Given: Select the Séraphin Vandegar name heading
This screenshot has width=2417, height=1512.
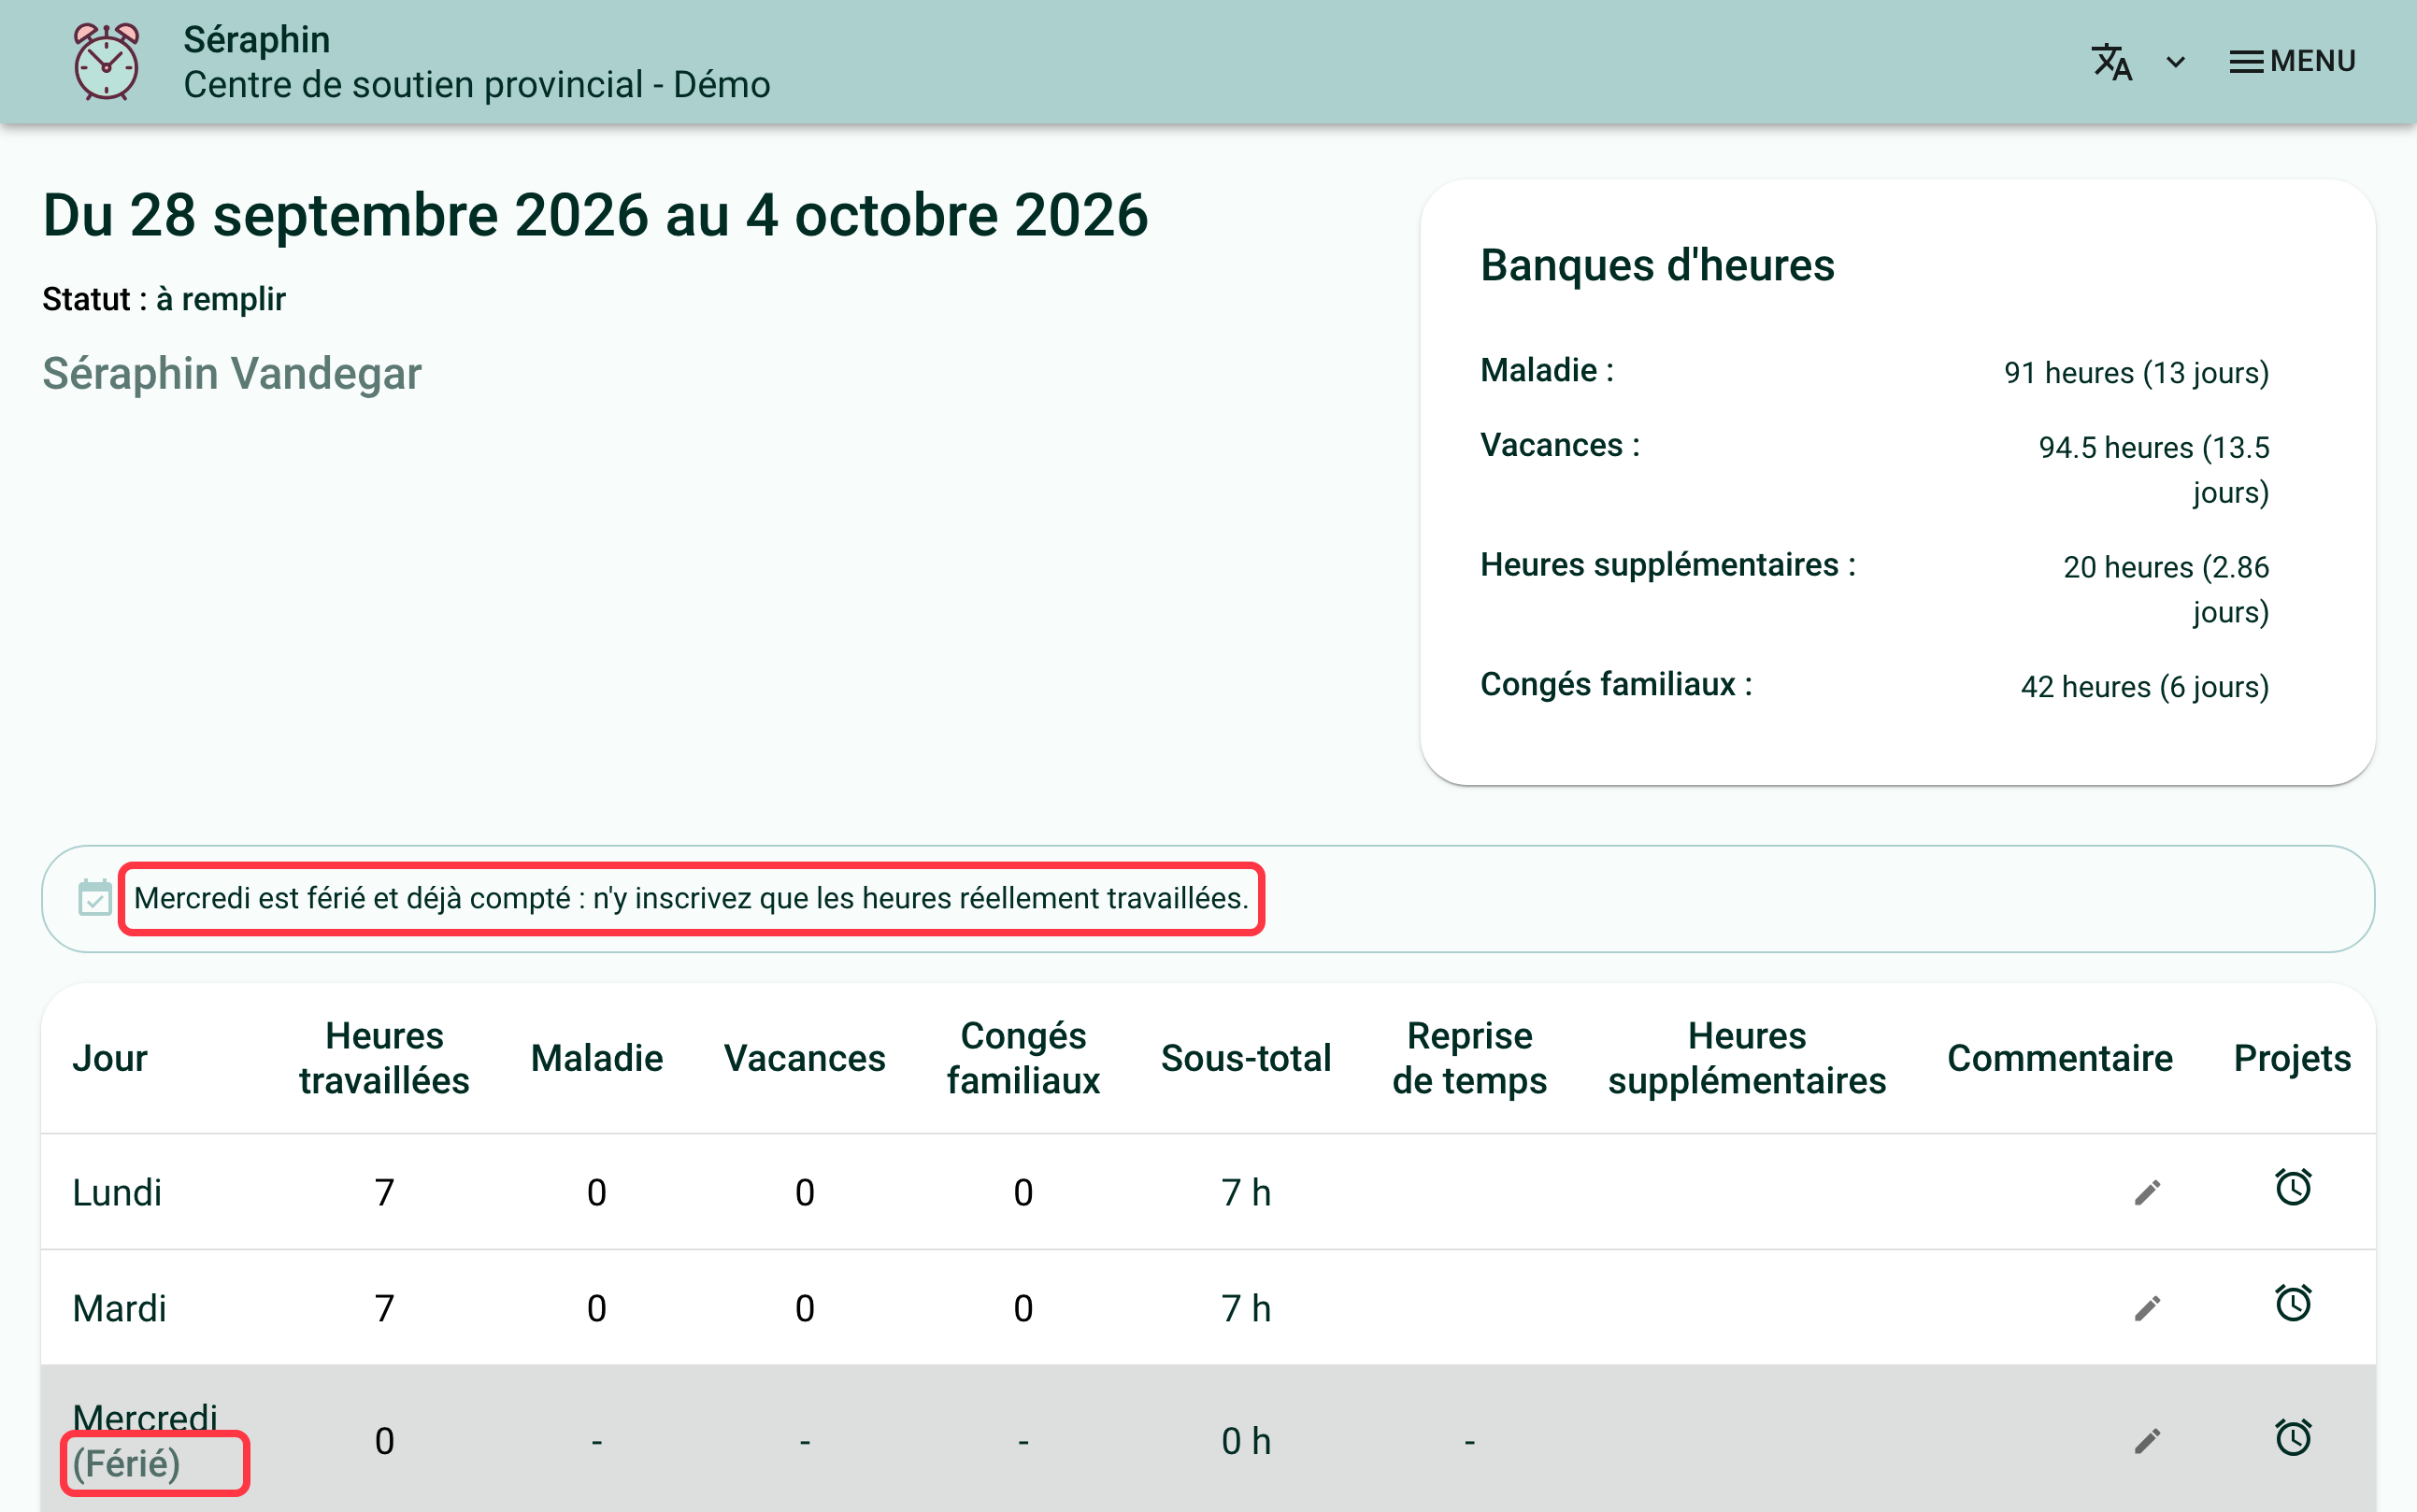Looking at the screenshot, I should pyautogui.click(x=232, y=374).
